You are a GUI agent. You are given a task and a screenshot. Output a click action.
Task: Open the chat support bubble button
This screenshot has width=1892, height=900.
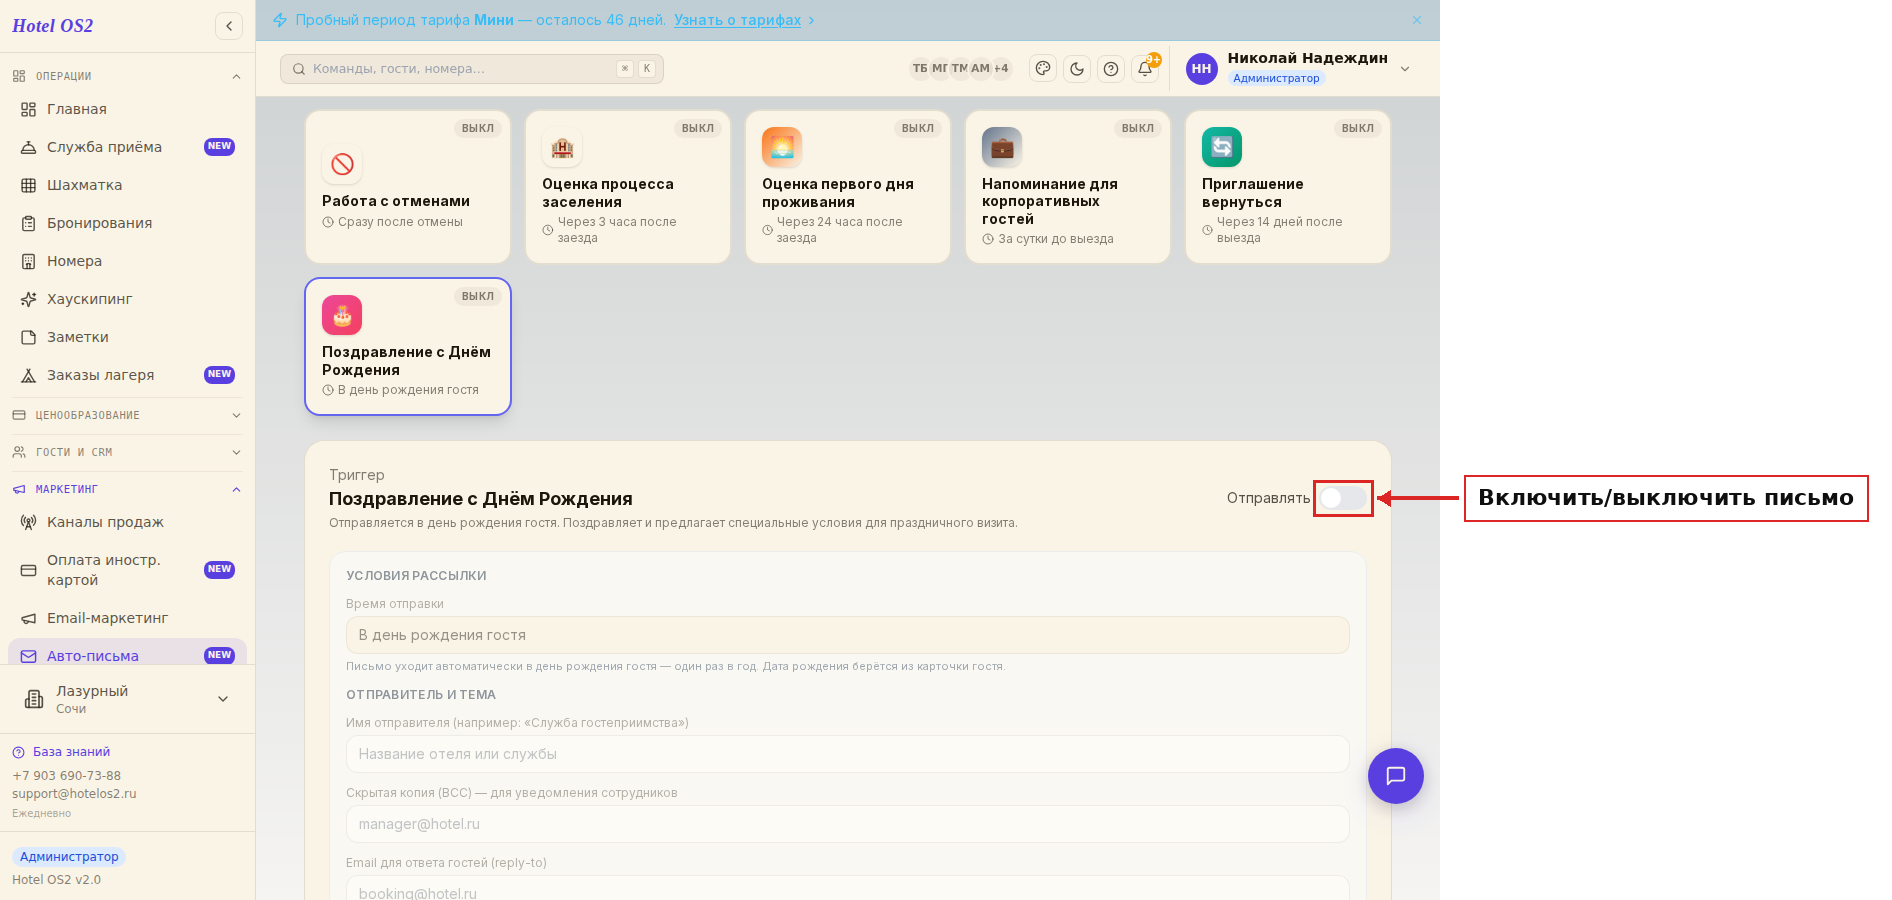1396,776
